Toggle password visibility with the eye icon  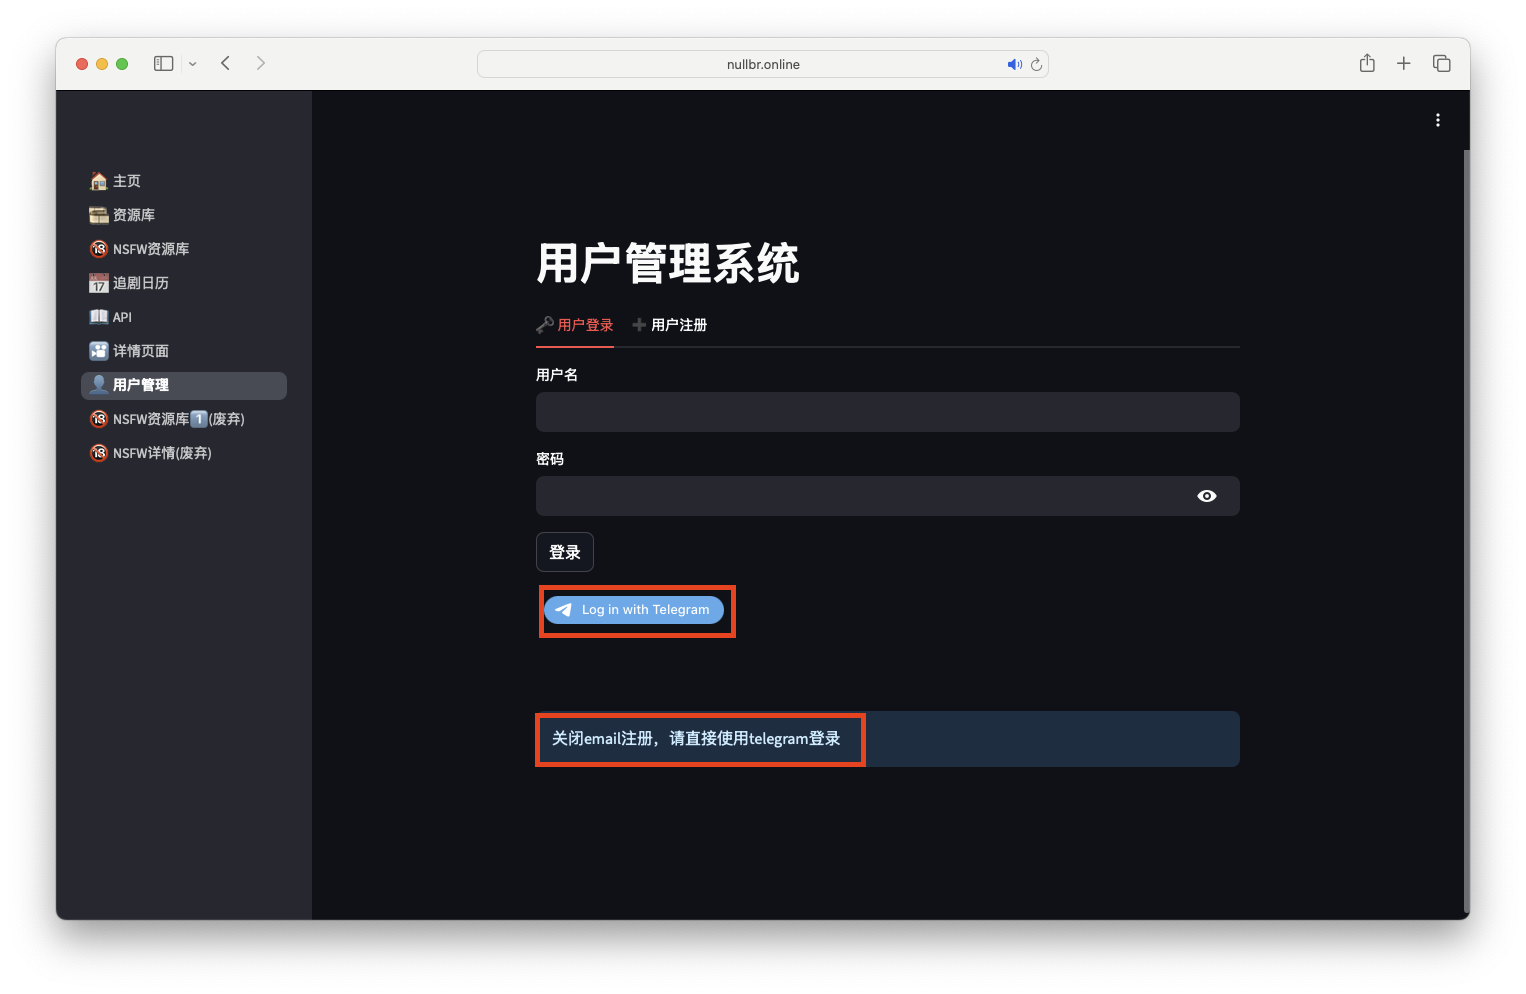point(1206,495)
